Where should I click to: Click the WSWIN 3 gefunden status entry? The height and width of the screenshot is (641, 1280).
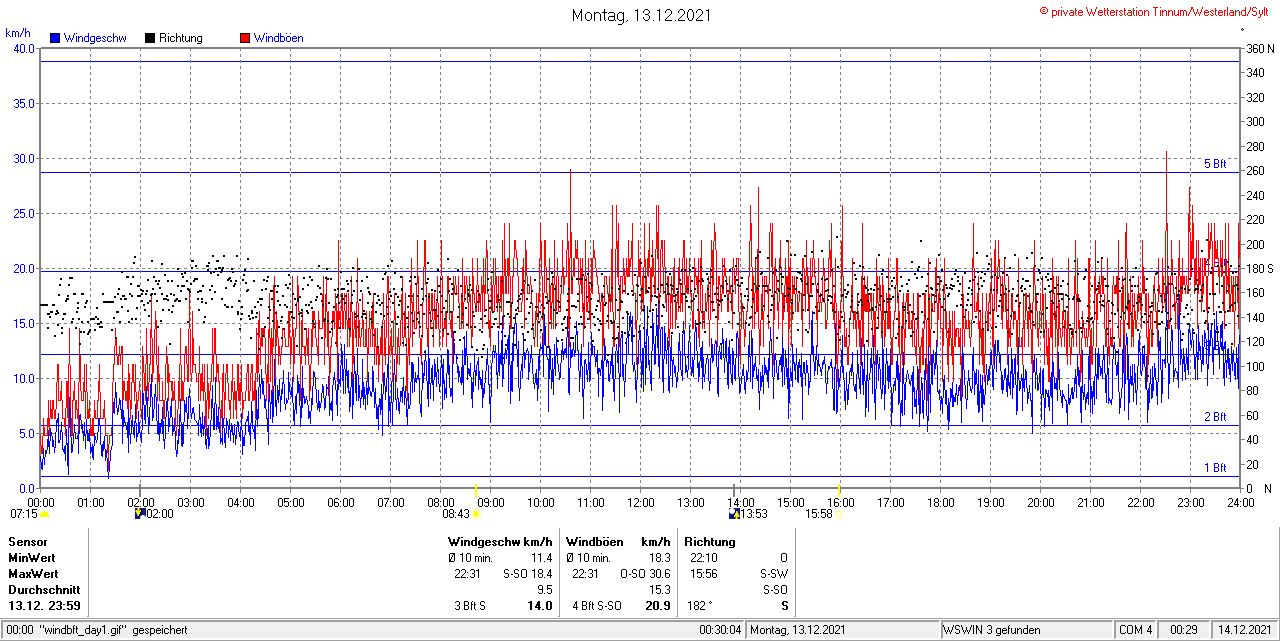[x=992, y=630]
